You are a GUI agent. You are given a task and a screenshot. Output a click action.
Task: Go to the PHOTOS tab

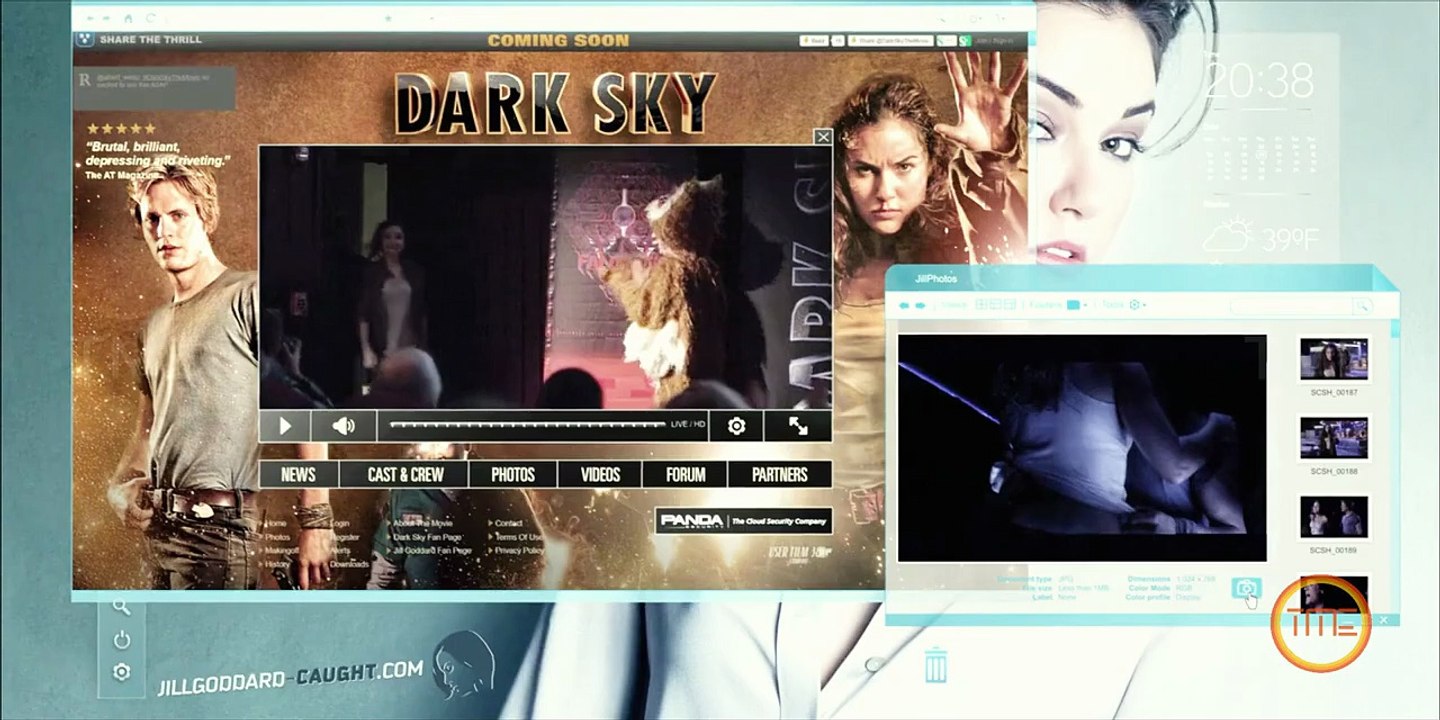513,475
